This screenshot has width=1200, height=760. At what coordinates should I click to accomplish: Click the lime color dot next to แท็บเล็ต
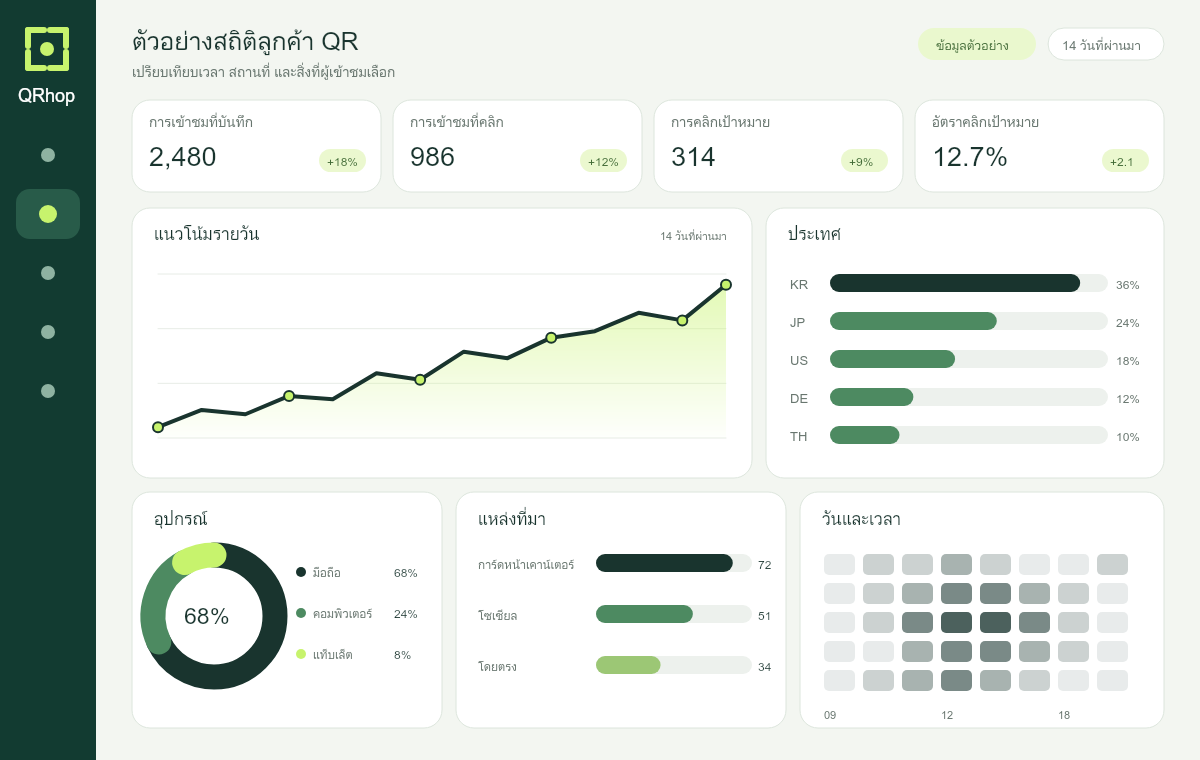(301, 654)
